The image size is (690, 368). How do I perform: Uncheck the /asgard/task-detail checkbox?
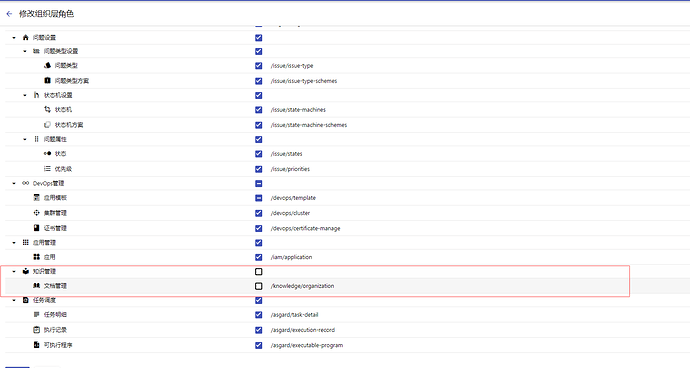point(259,315)
